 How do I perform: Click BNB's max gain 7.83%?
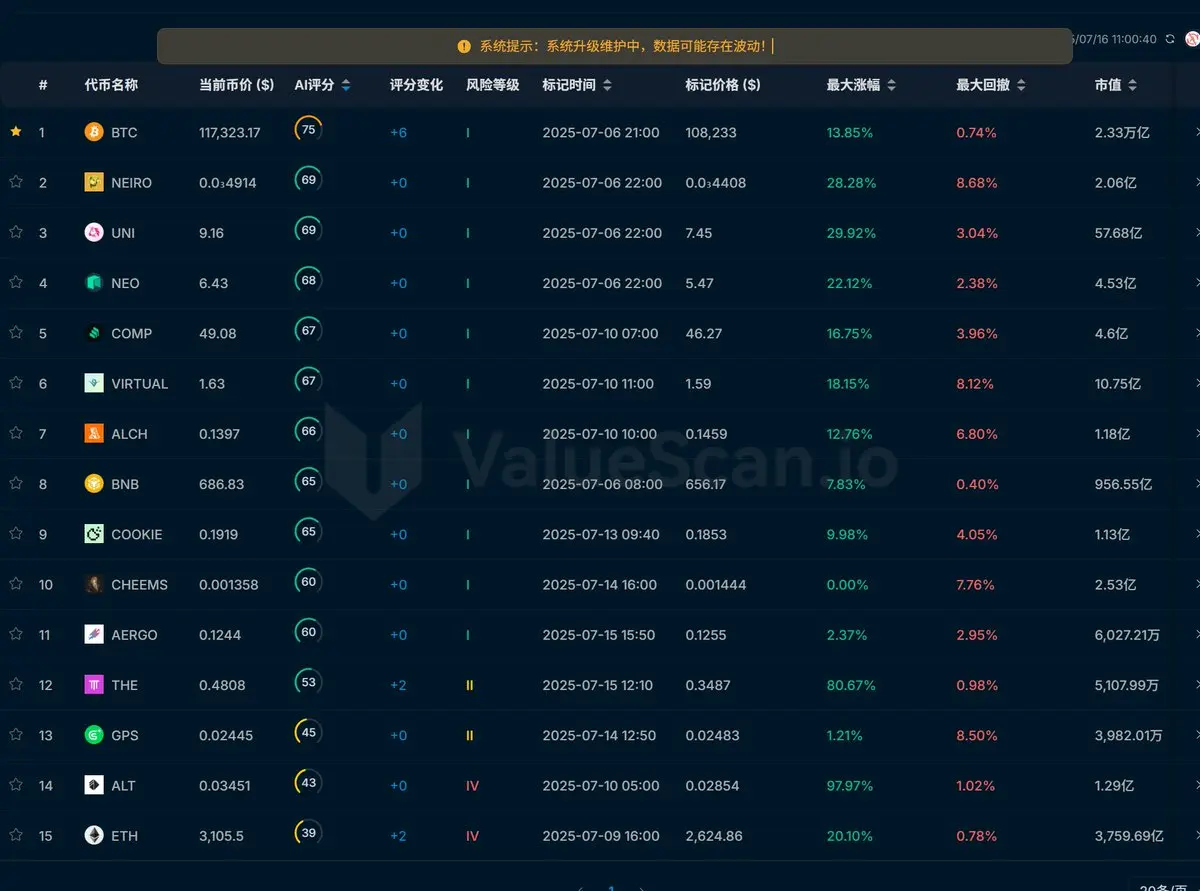848,484
